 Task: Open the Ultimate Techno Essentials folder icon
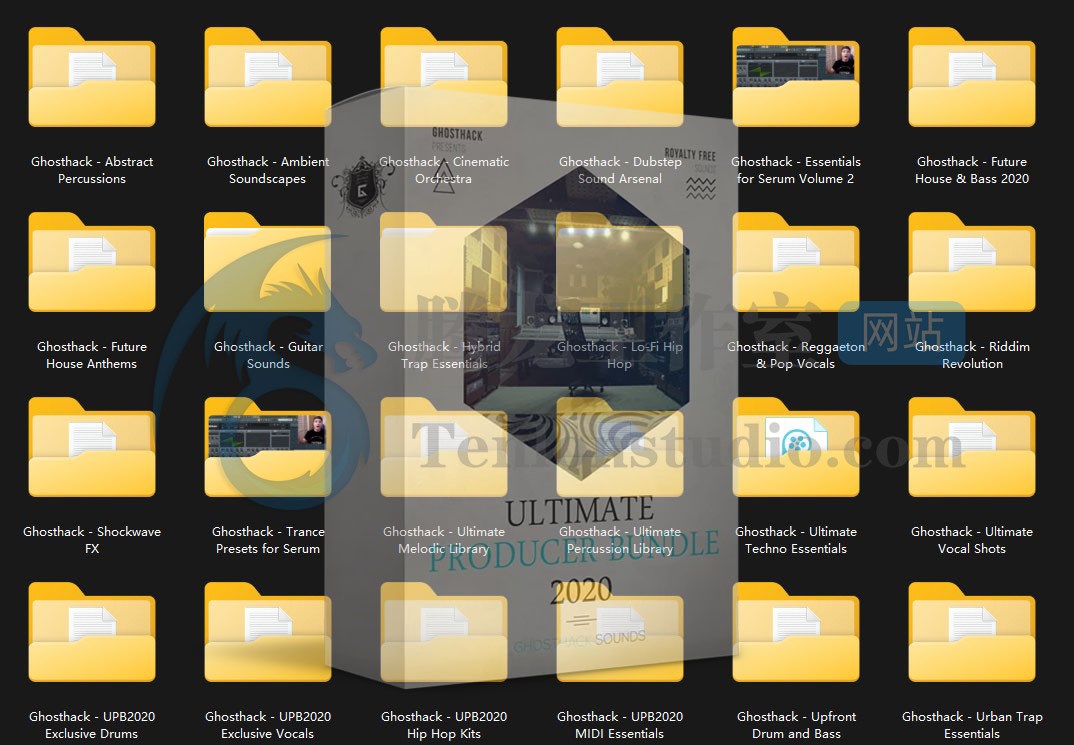(x=796, y=447)
